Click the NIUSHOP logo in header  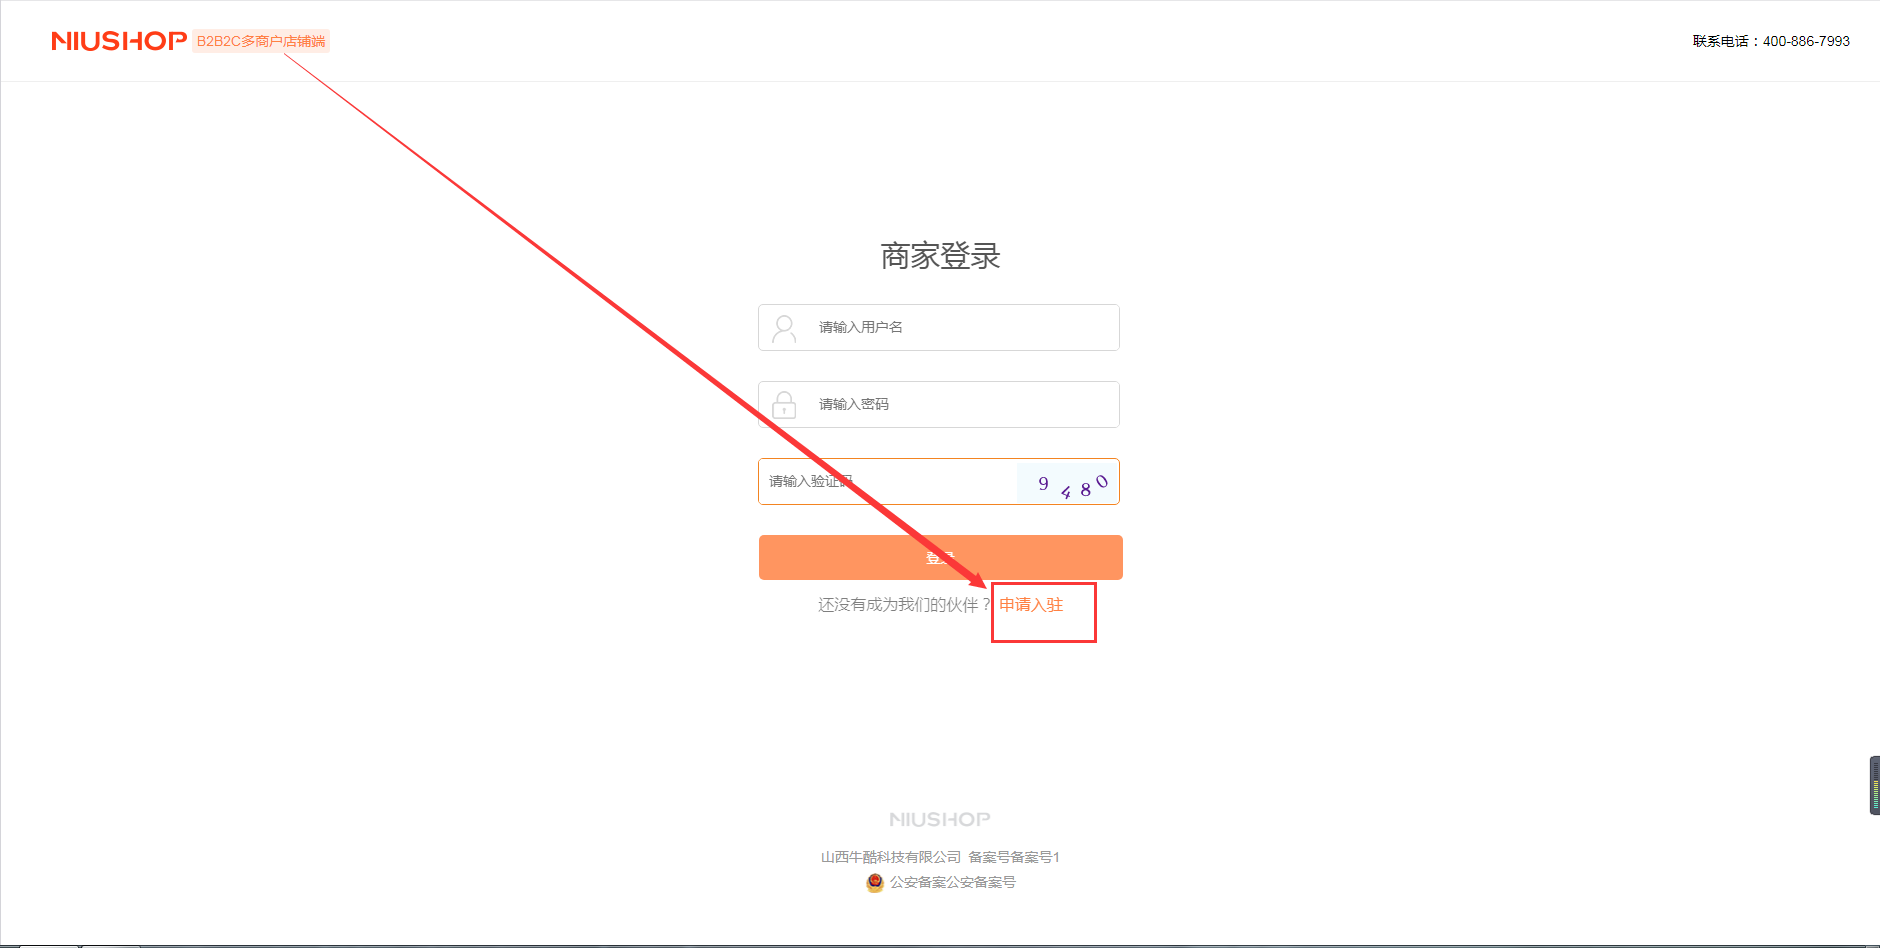(119, 41)
